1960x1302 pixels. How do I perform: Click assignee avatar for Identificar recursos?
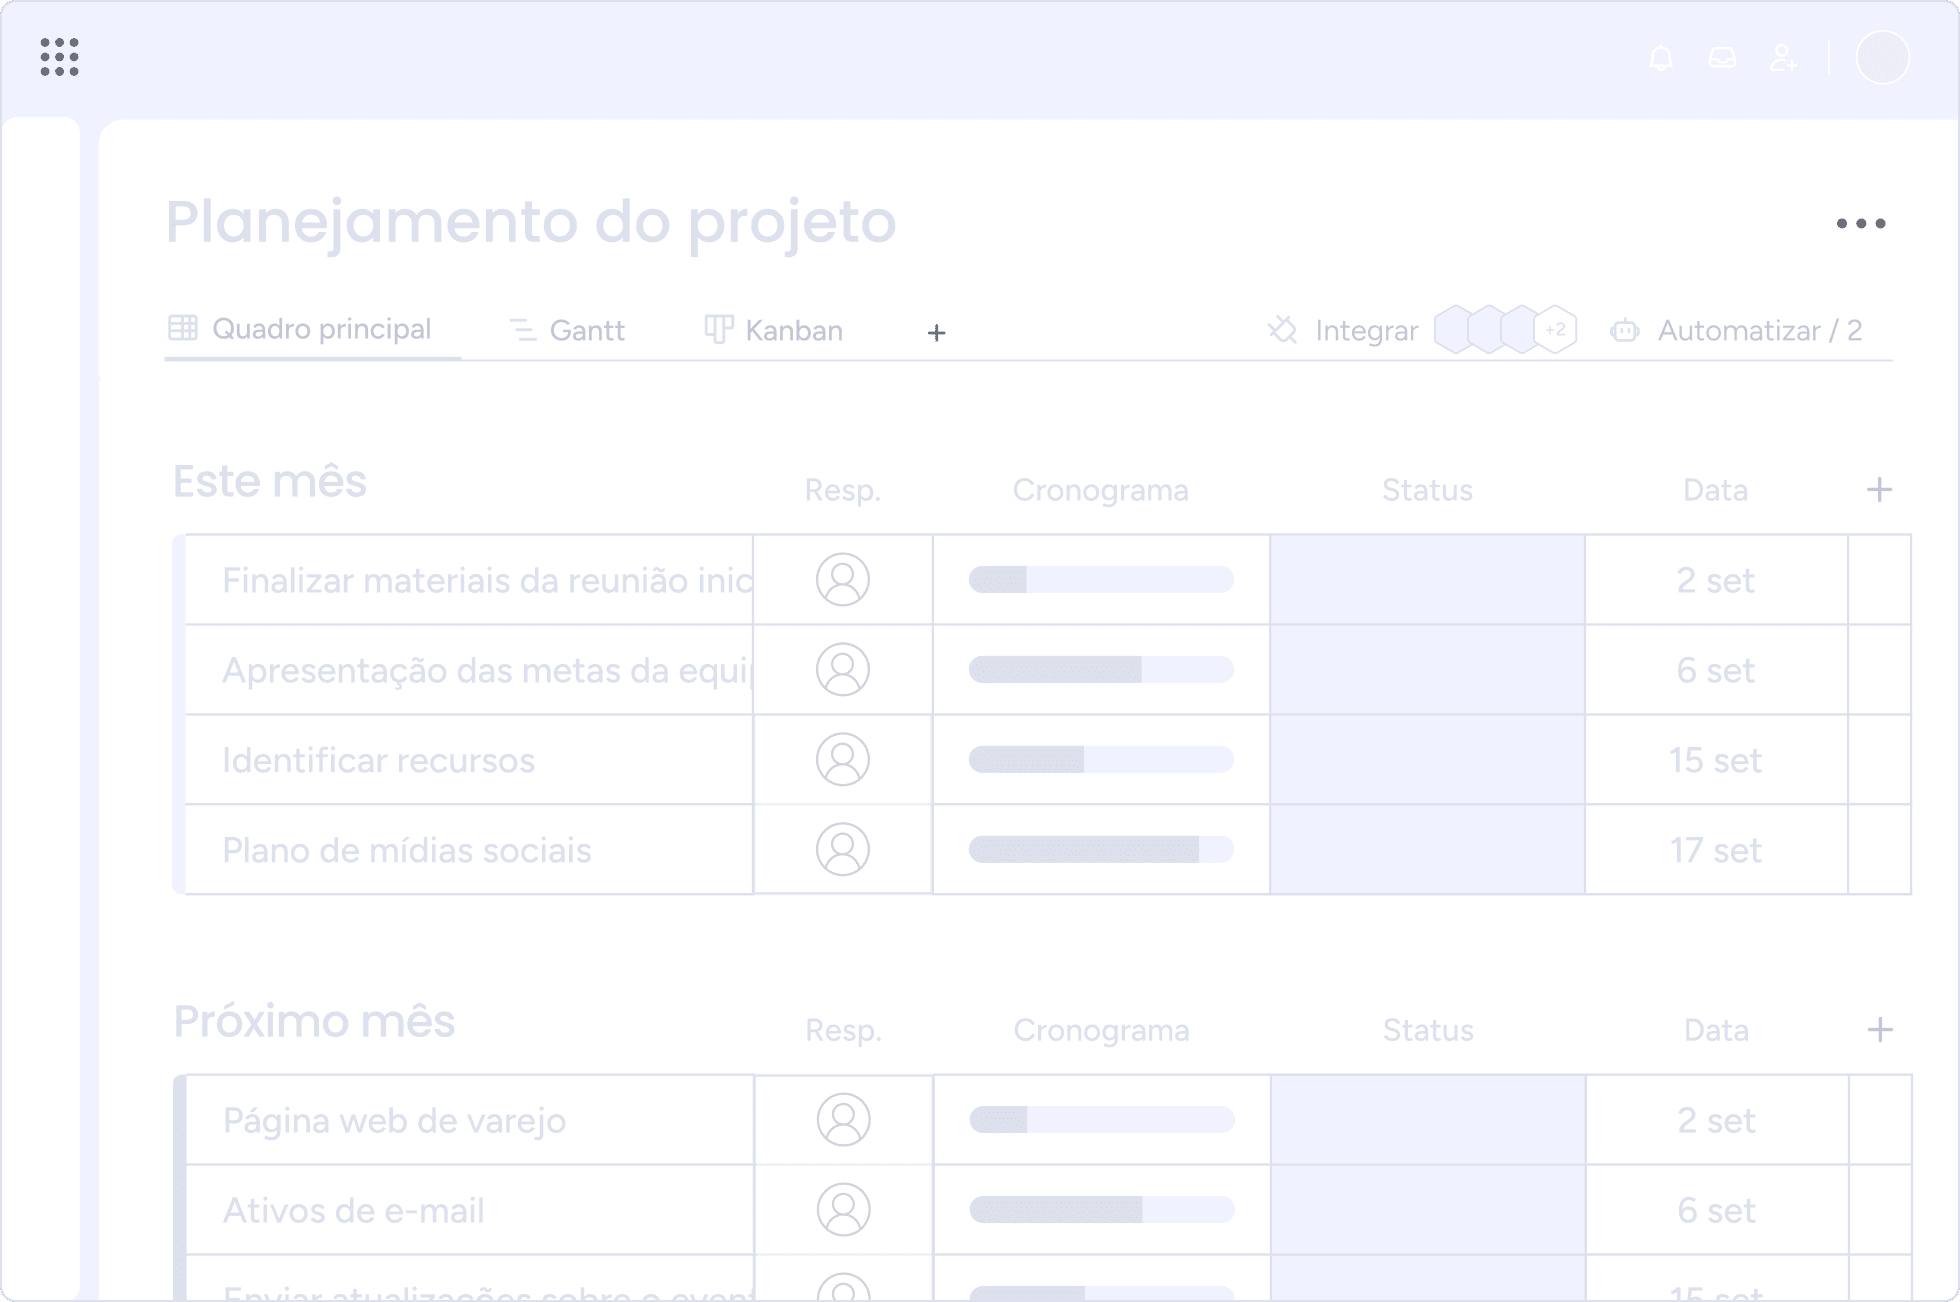point(843,760)
